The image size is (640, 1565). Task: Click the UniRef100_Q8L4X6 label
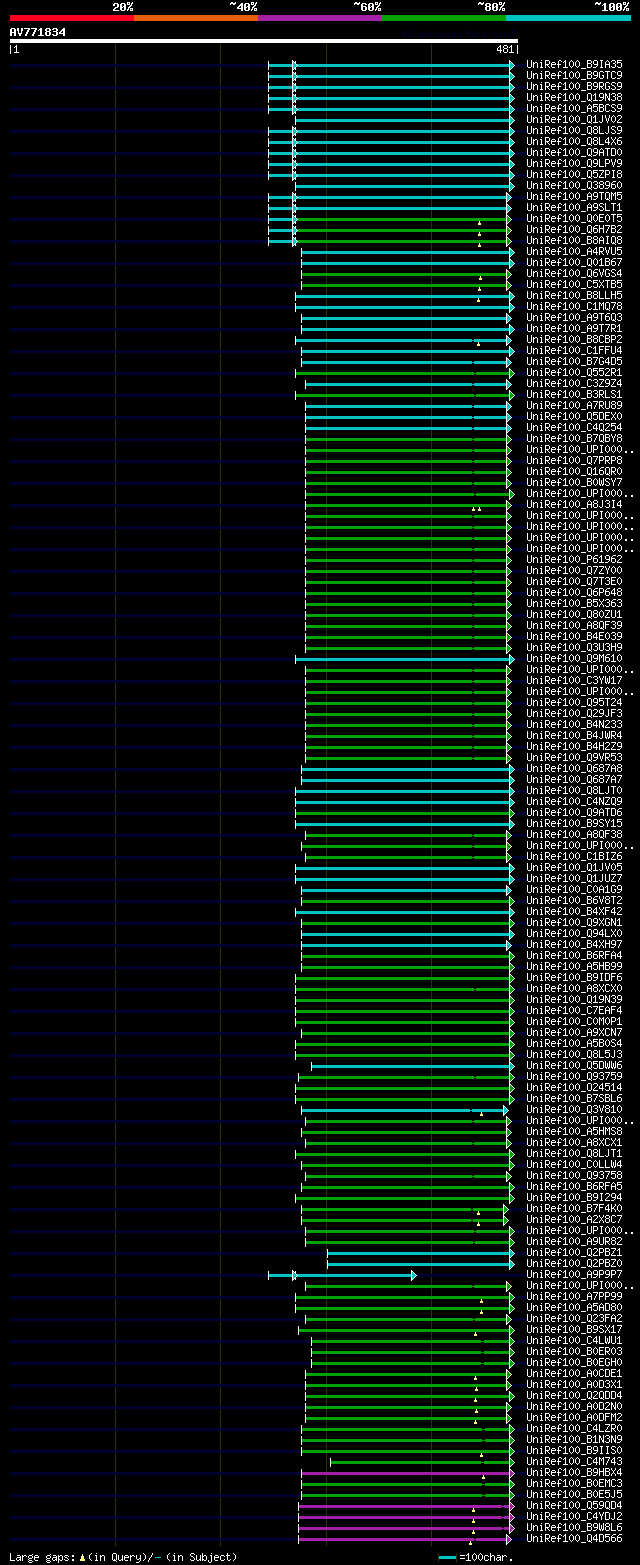pyautogui.click(x=574, y=141)
